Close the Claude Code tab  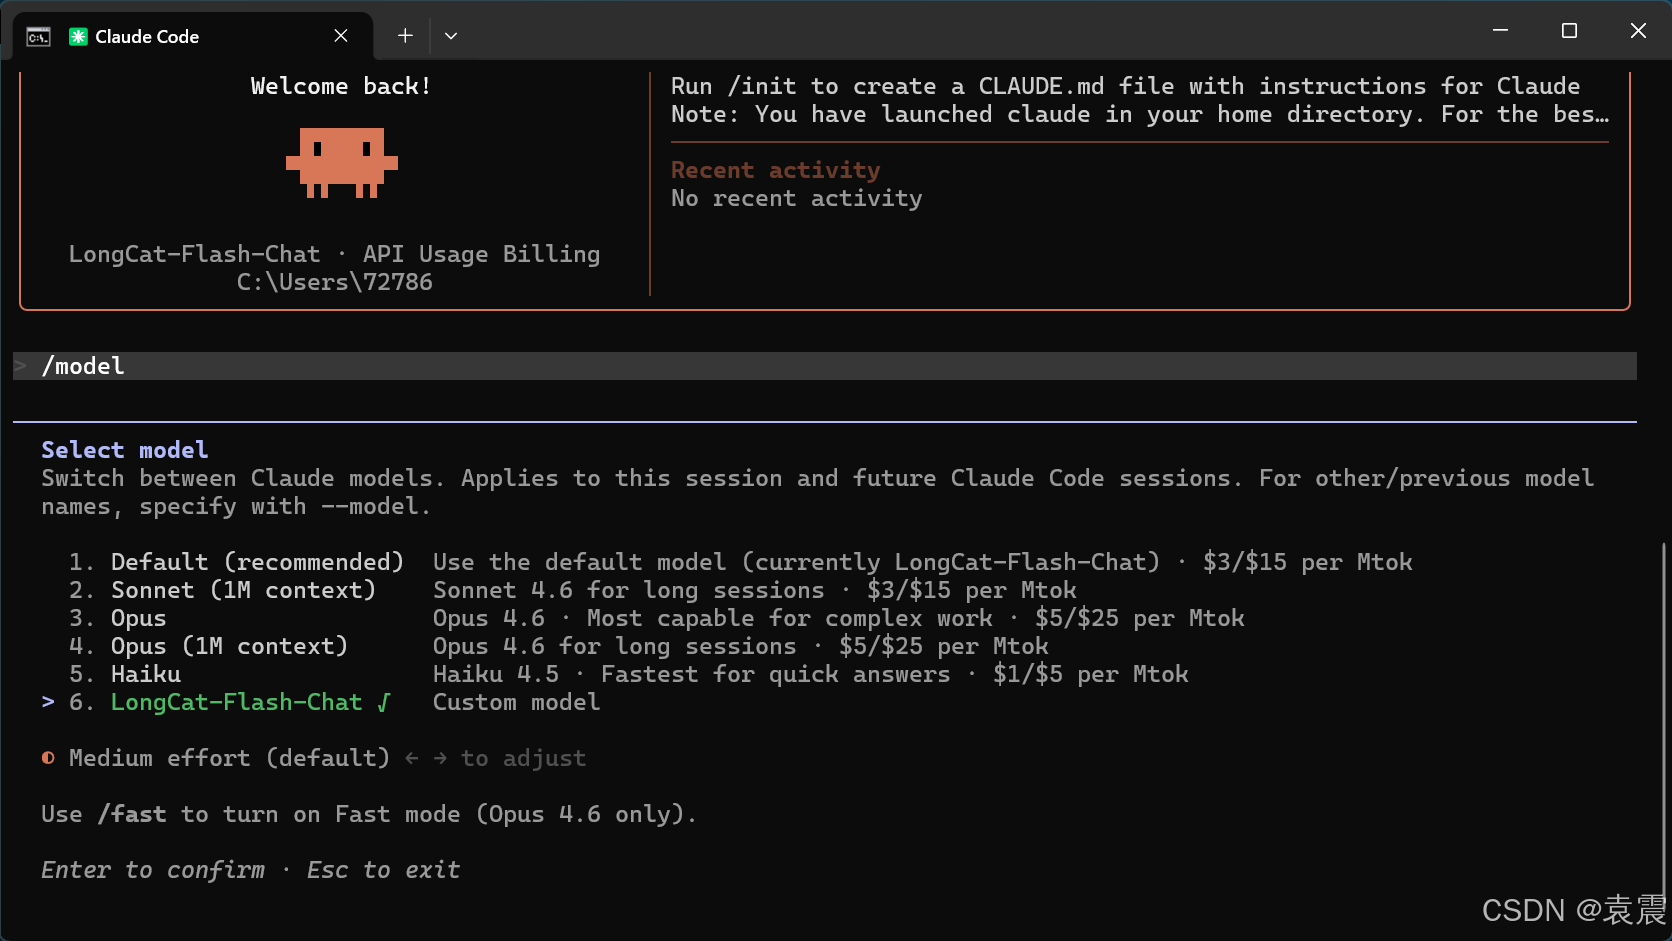click(x=341, y=36)
